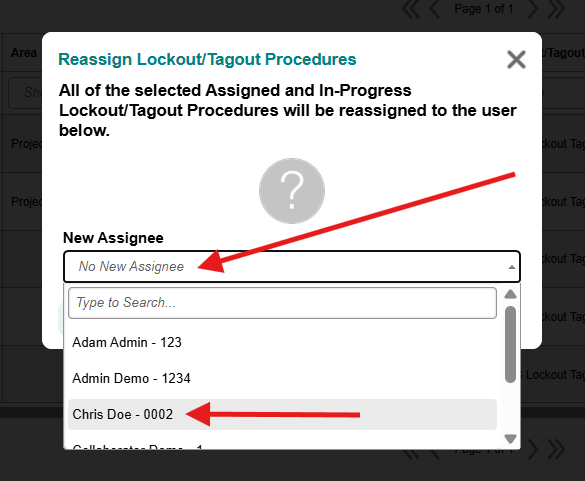Go to first page using top pager
585x481 pixels.
411,9
